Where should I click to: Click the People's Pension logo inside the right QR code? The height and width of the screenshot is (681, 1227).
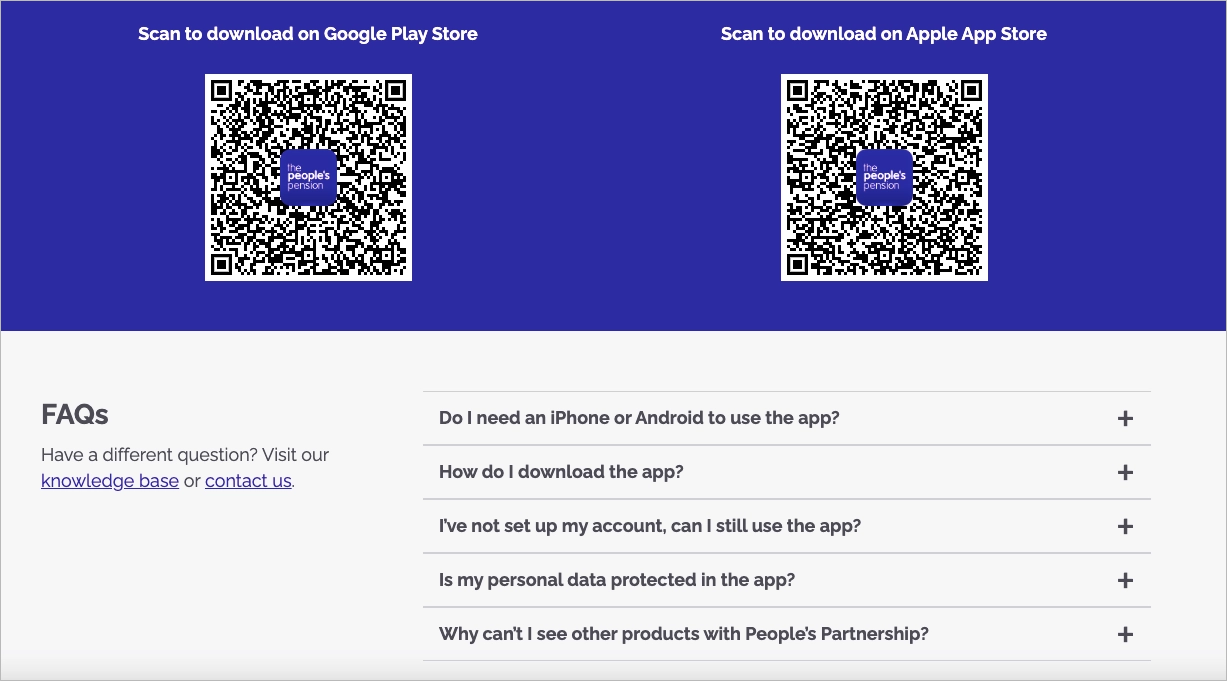coord(884,177)
